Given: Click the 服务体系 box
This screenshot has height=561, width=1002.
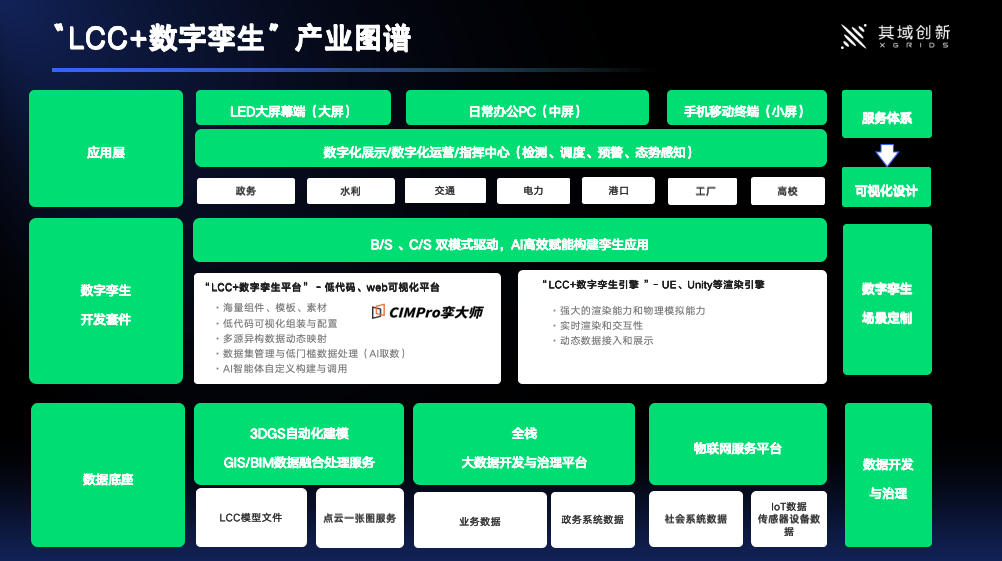Looking at the screenshot, I should tap(887, 114).
